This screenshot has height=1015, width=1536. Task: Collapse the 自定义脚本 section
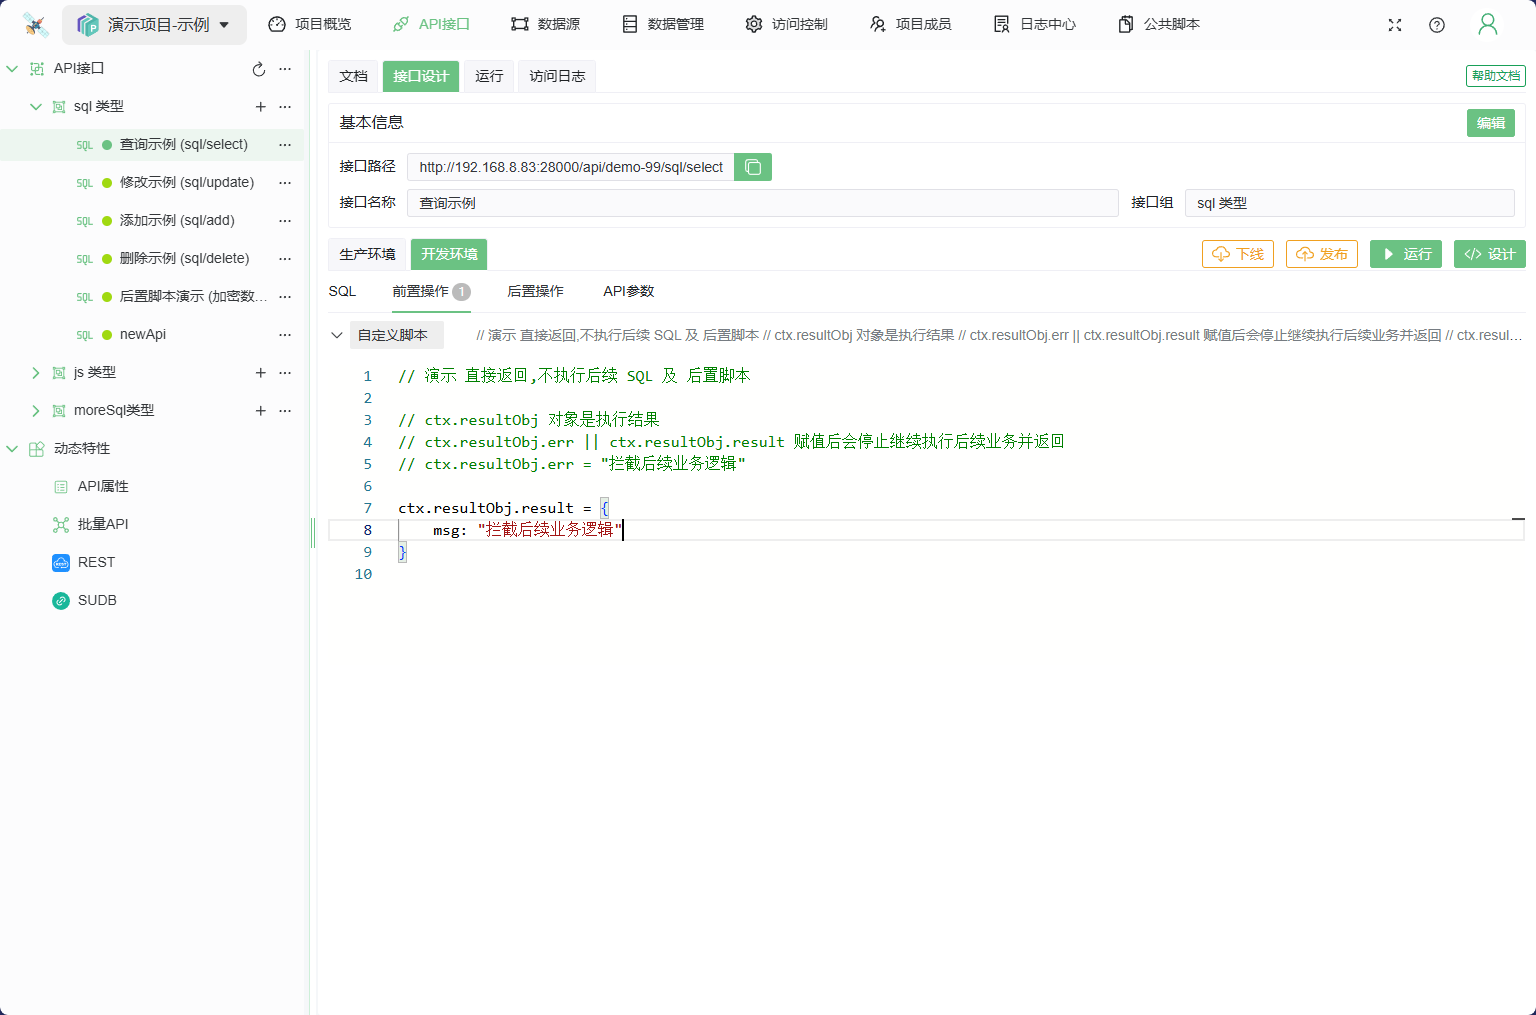pos(337,335)
